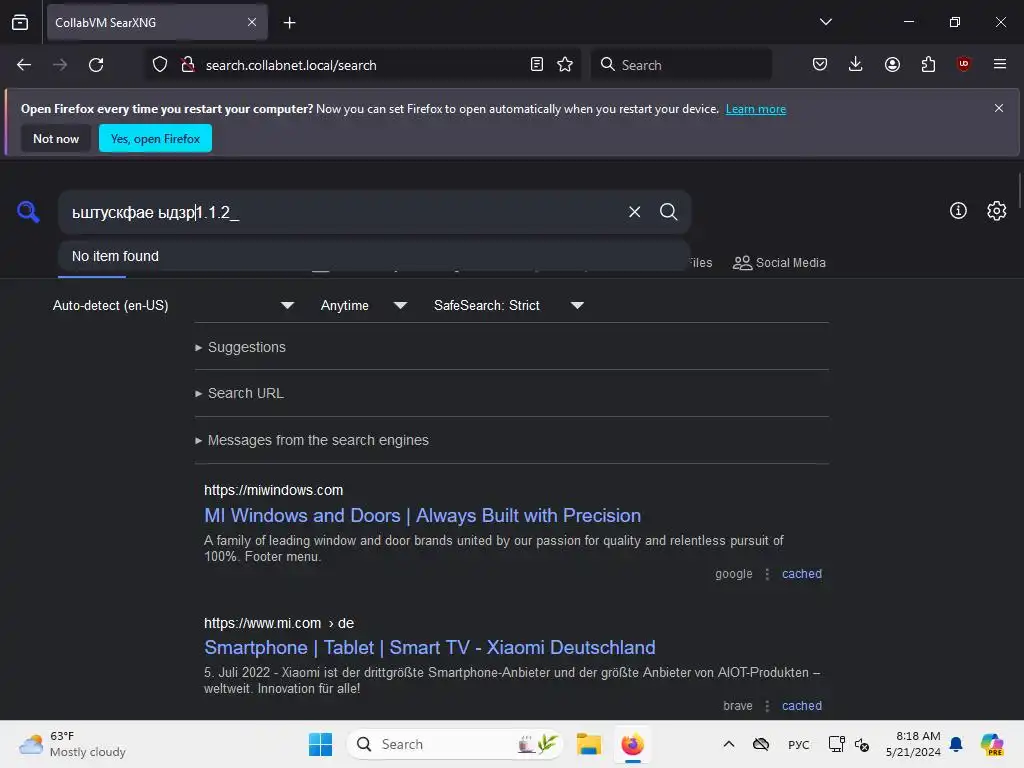The image size is (1024, 768).
Task: Open the clock showing 8:18 AM
Action: [913, 744]
